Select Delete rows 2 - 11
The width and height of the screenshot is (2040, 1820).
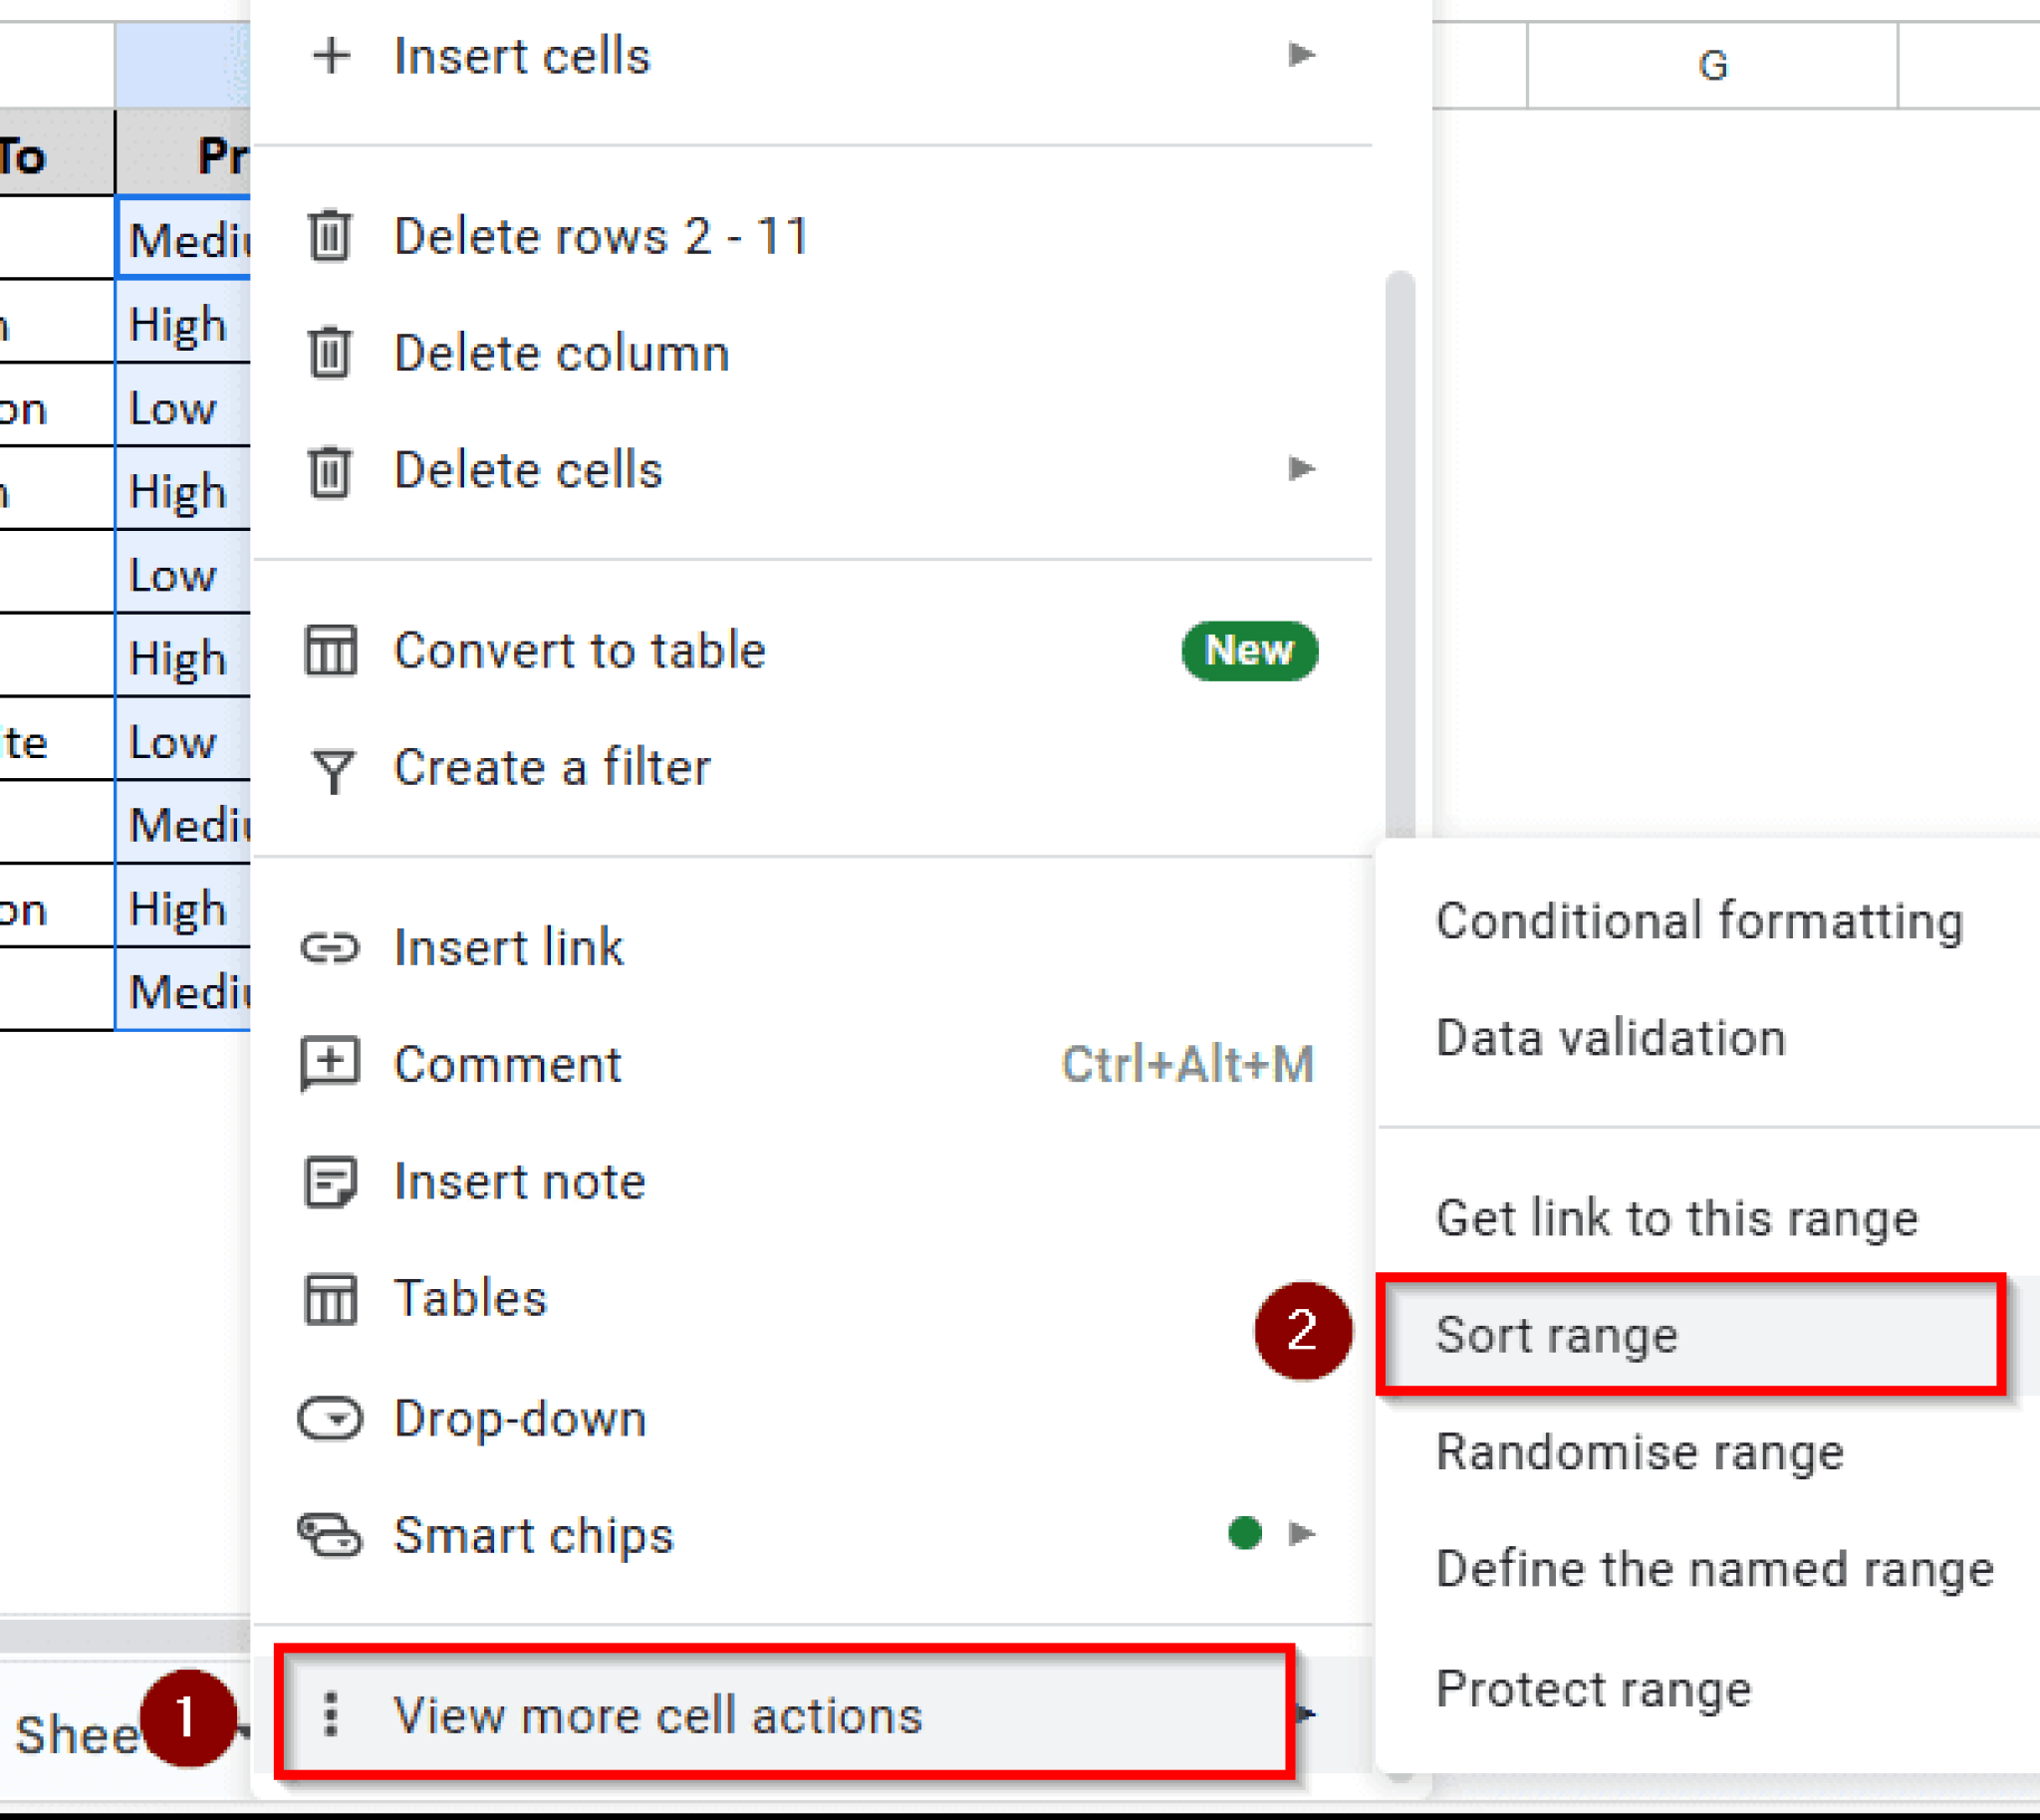tap(600, 237)
